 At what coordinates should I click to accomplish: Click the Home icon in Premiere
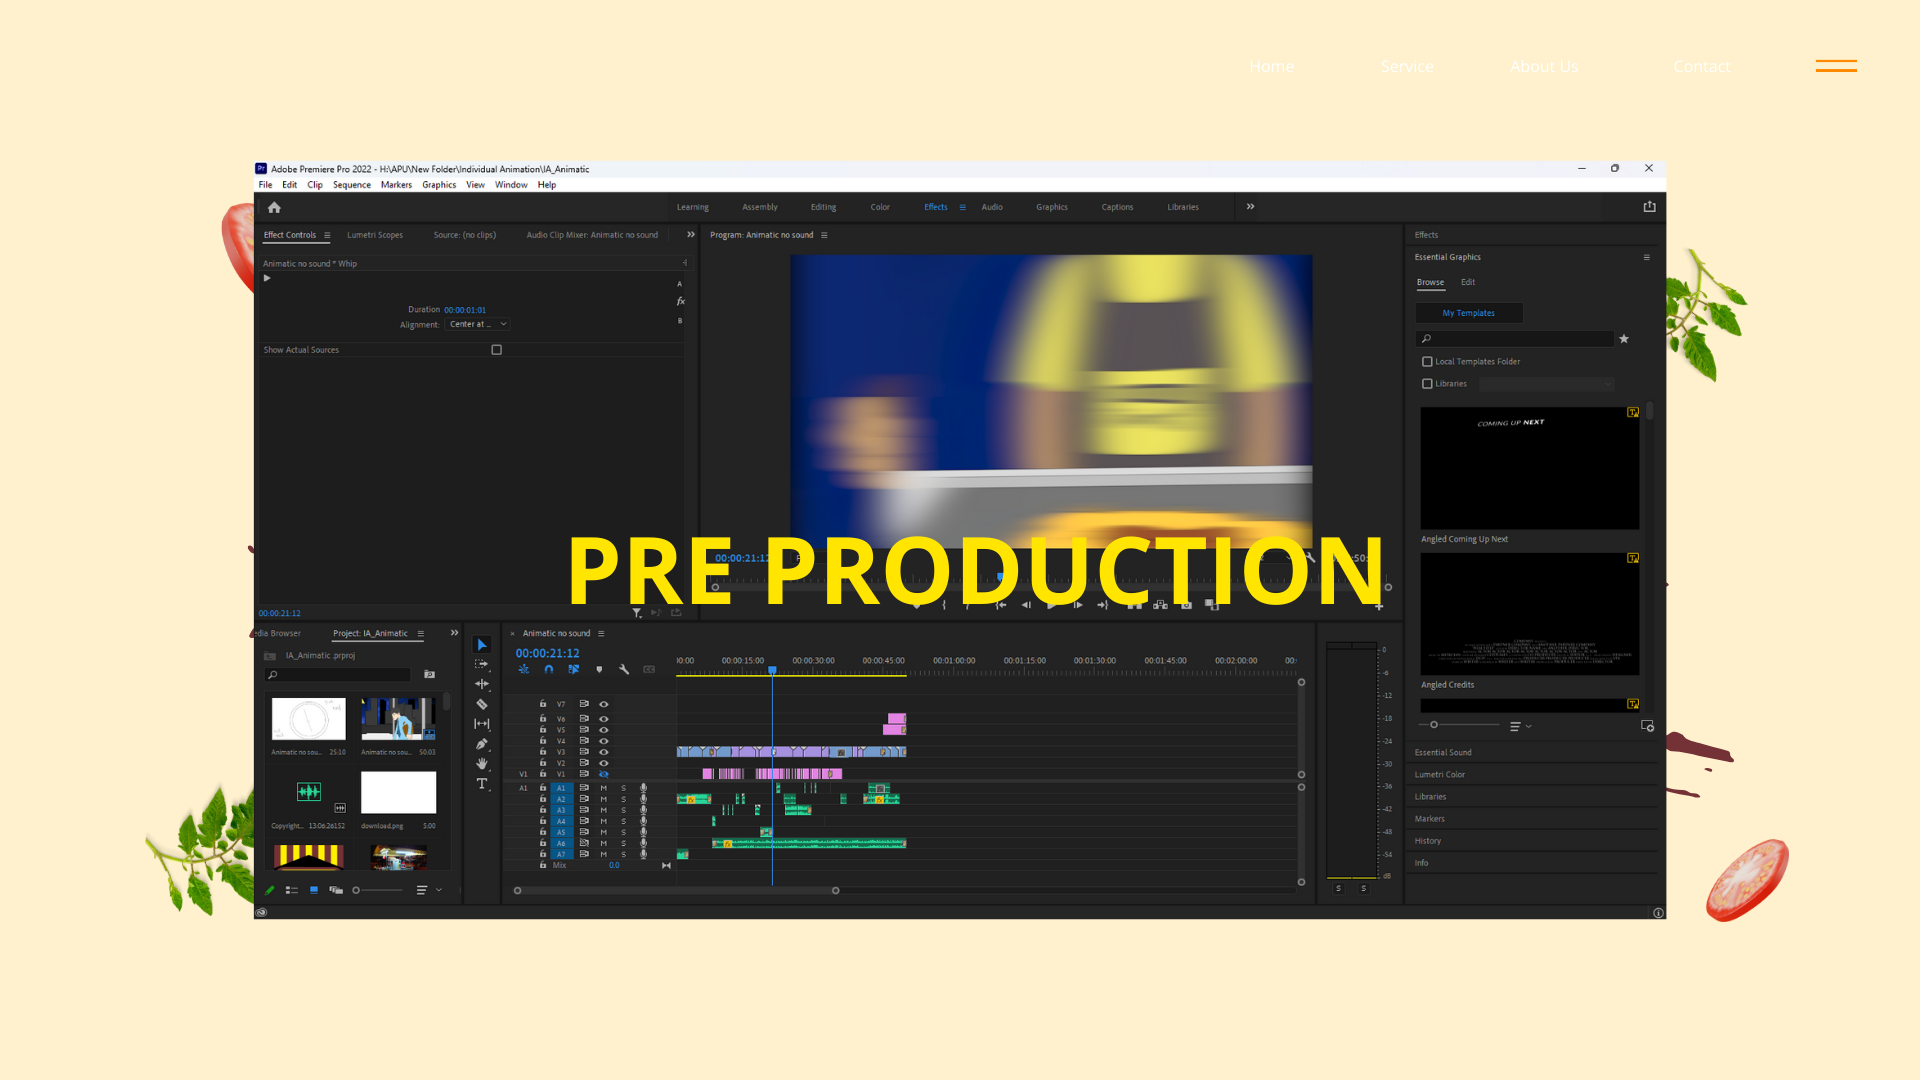tap(274, 207)
